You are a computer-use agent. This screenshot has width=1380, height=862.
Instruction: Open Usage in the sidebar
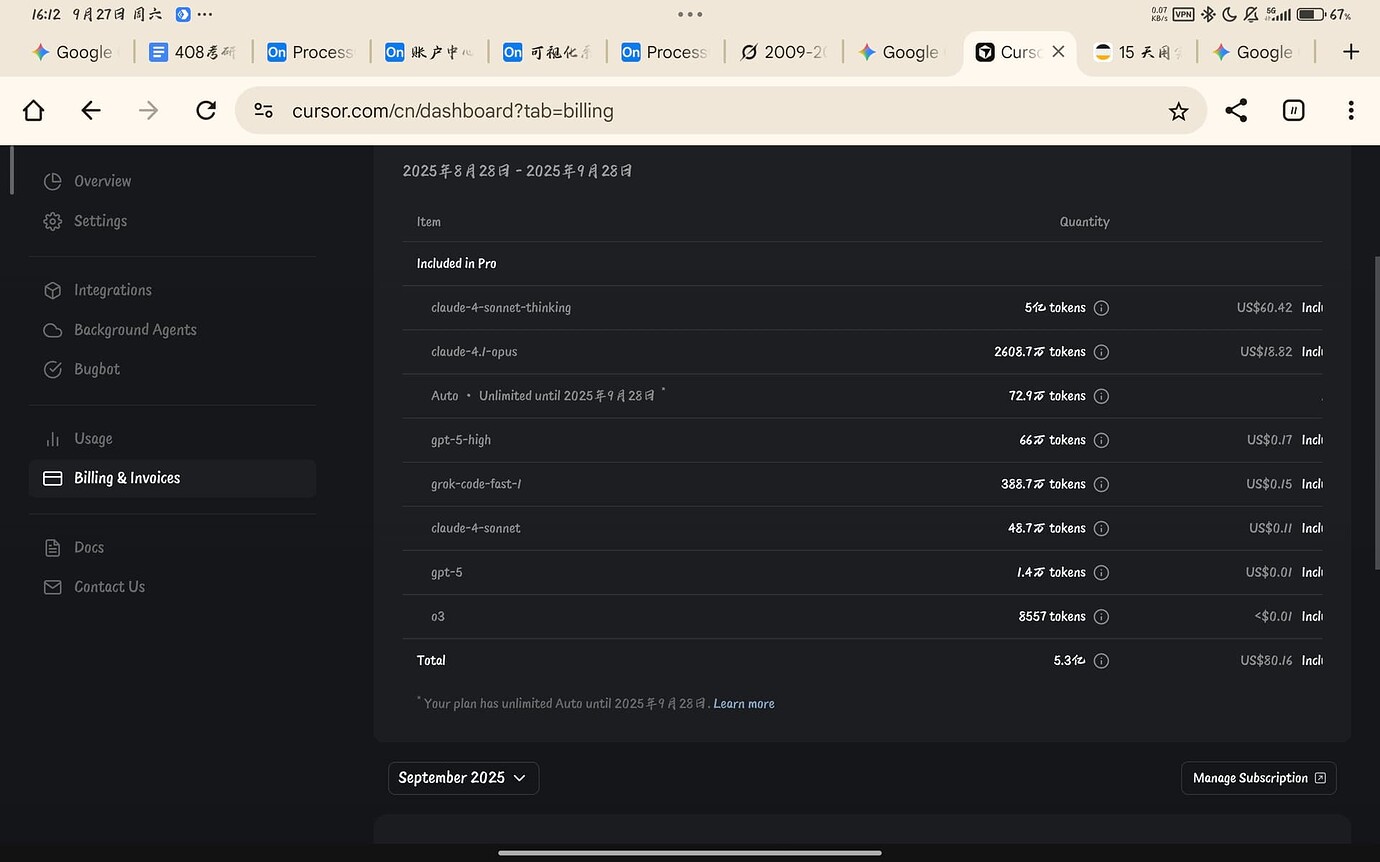[x=172, y=439]
